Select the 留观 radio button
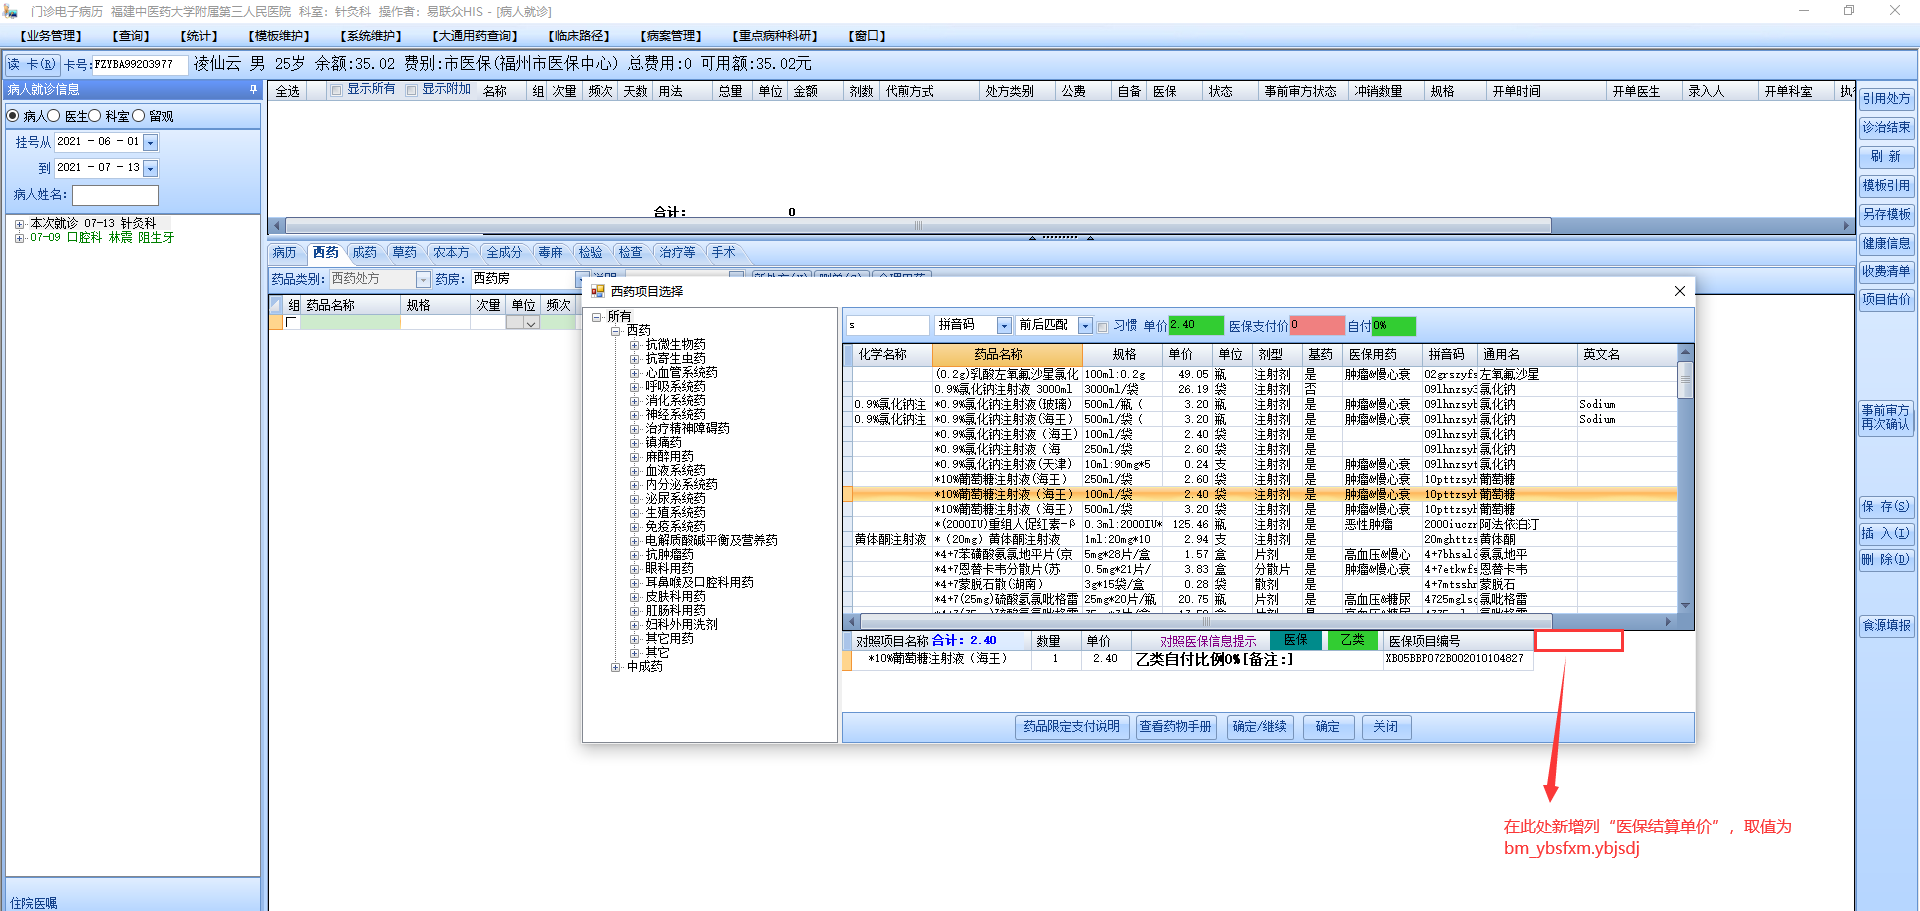This screenshot has height=911, width=1920. pos(139,116)
